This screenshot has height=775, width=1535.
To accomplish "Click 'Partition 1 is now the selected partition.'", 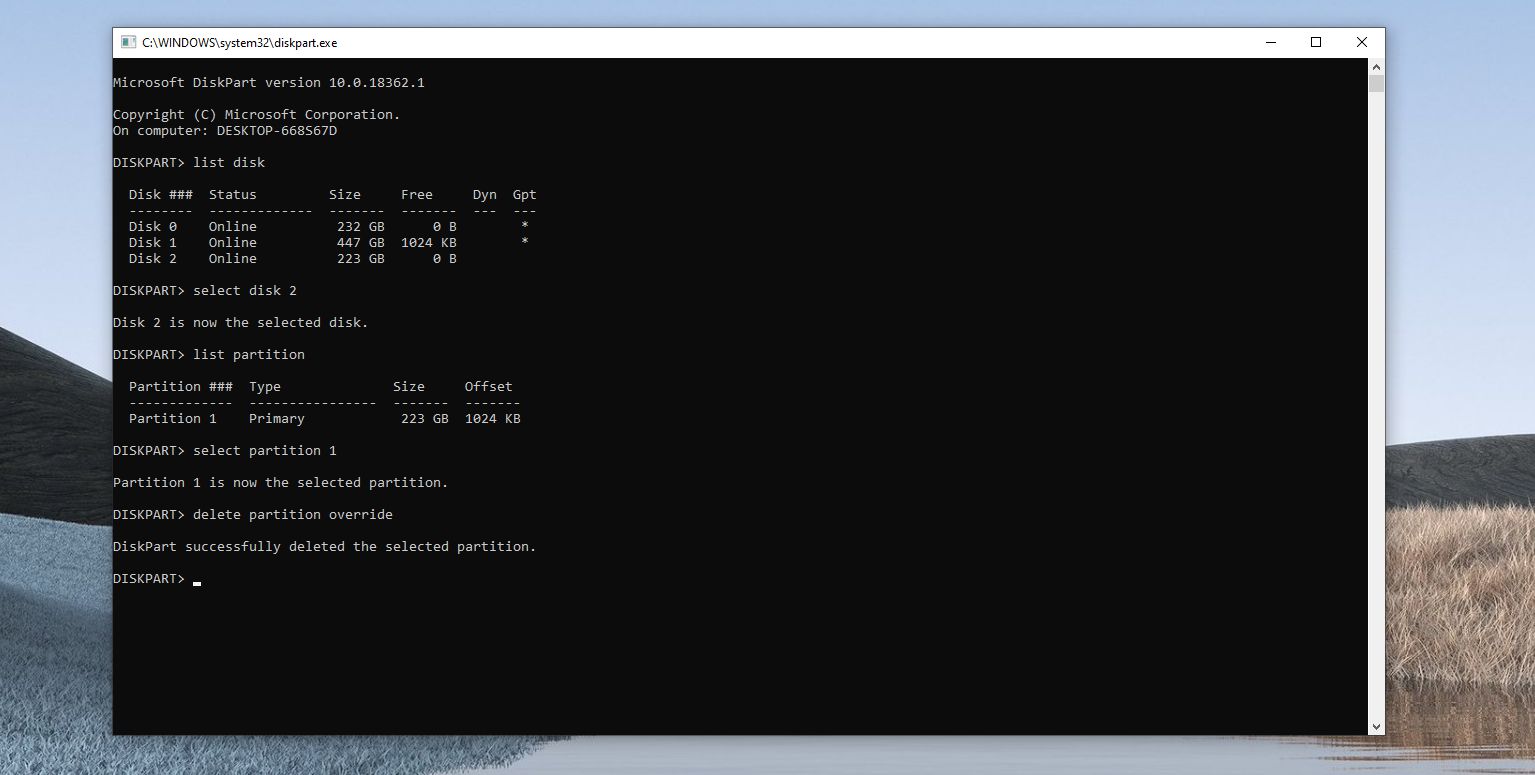I will pos(281,482).
